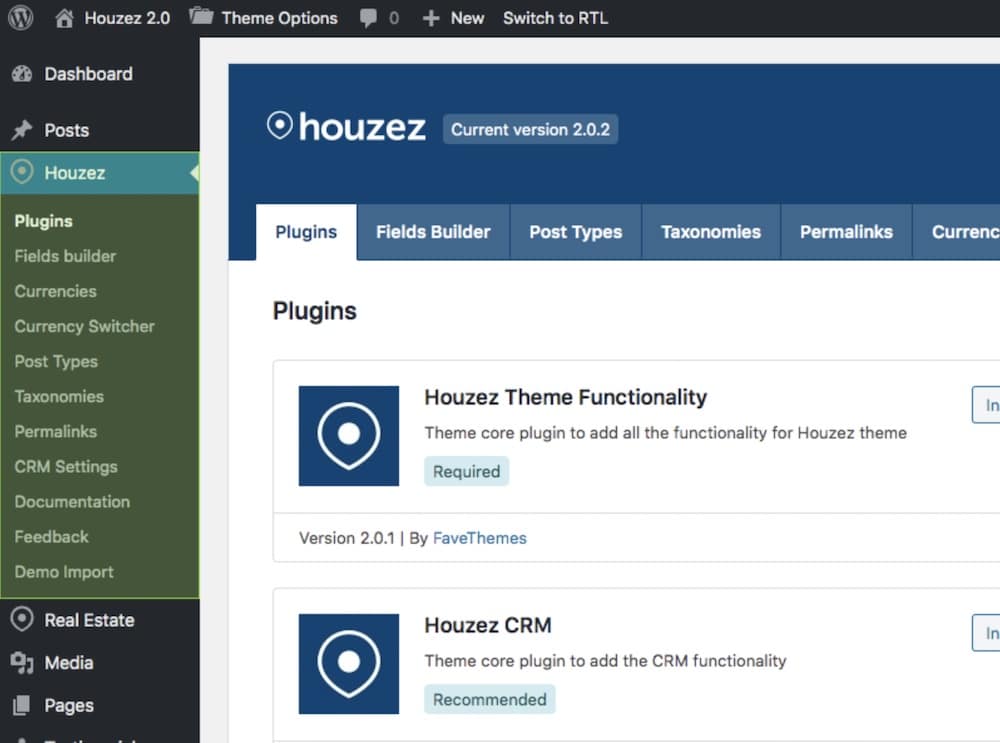This screenshot has height=743, width=1000.
Task: Click the comments bubble icon
Action: pos(369,18)
